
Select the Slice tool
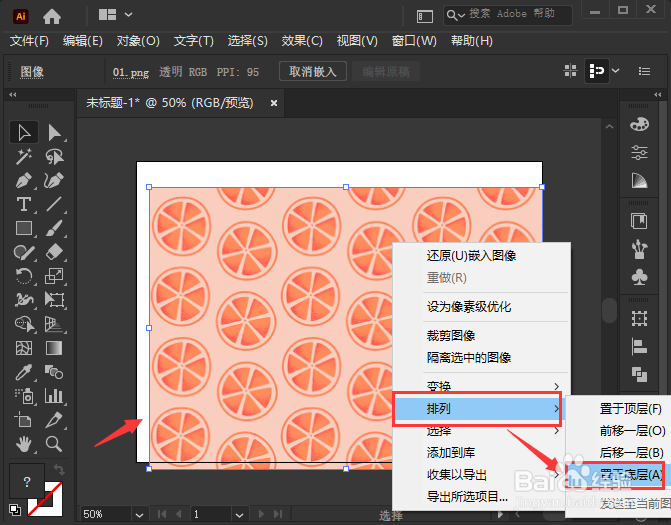(x=54, y=420)
